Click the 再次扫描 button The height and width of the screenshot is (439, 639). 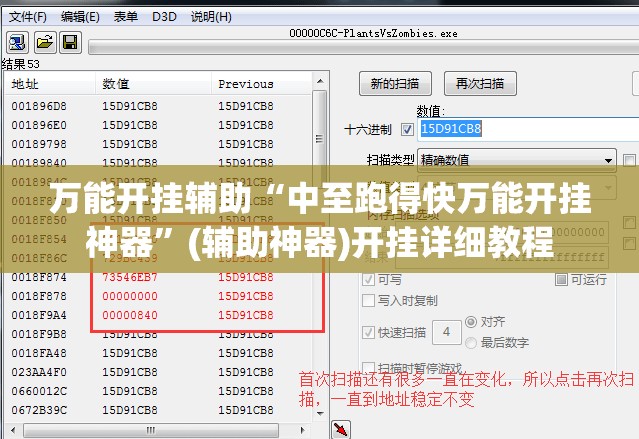[x=480, y=84]
